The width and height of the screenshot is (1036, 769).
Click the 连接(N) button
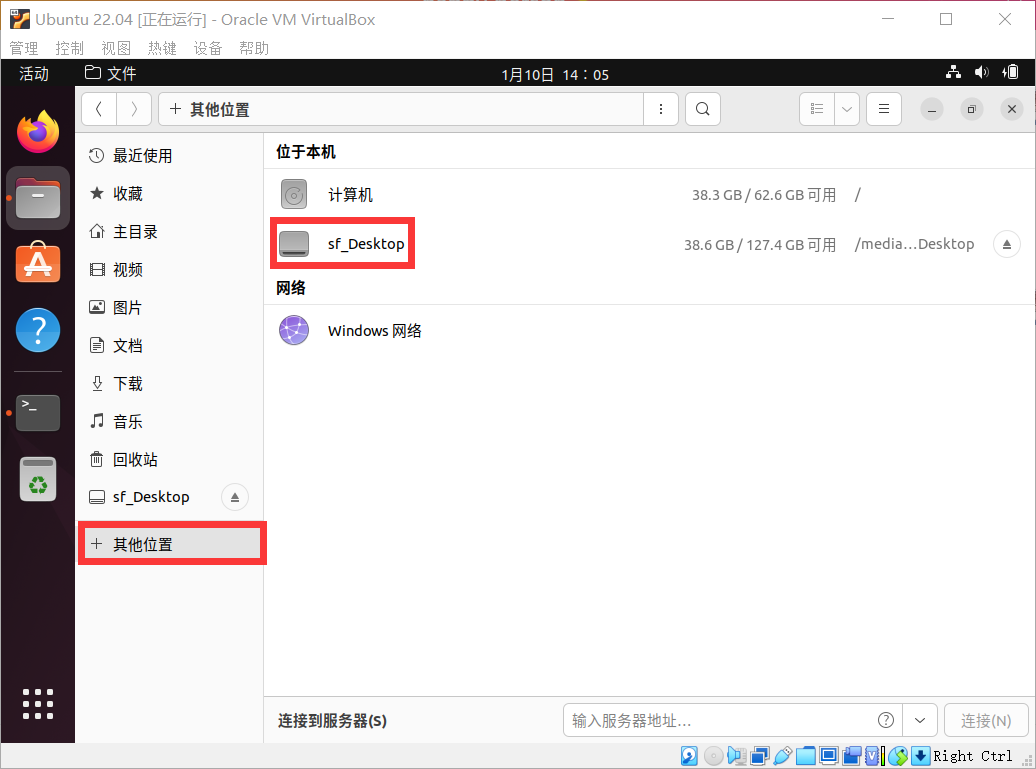pyautogui.click(x=986, y=720)
